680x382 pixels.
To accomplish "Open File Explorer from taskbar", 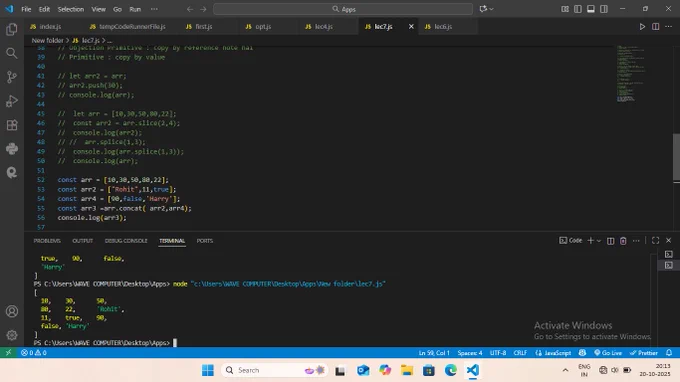I will pos(407,370).
